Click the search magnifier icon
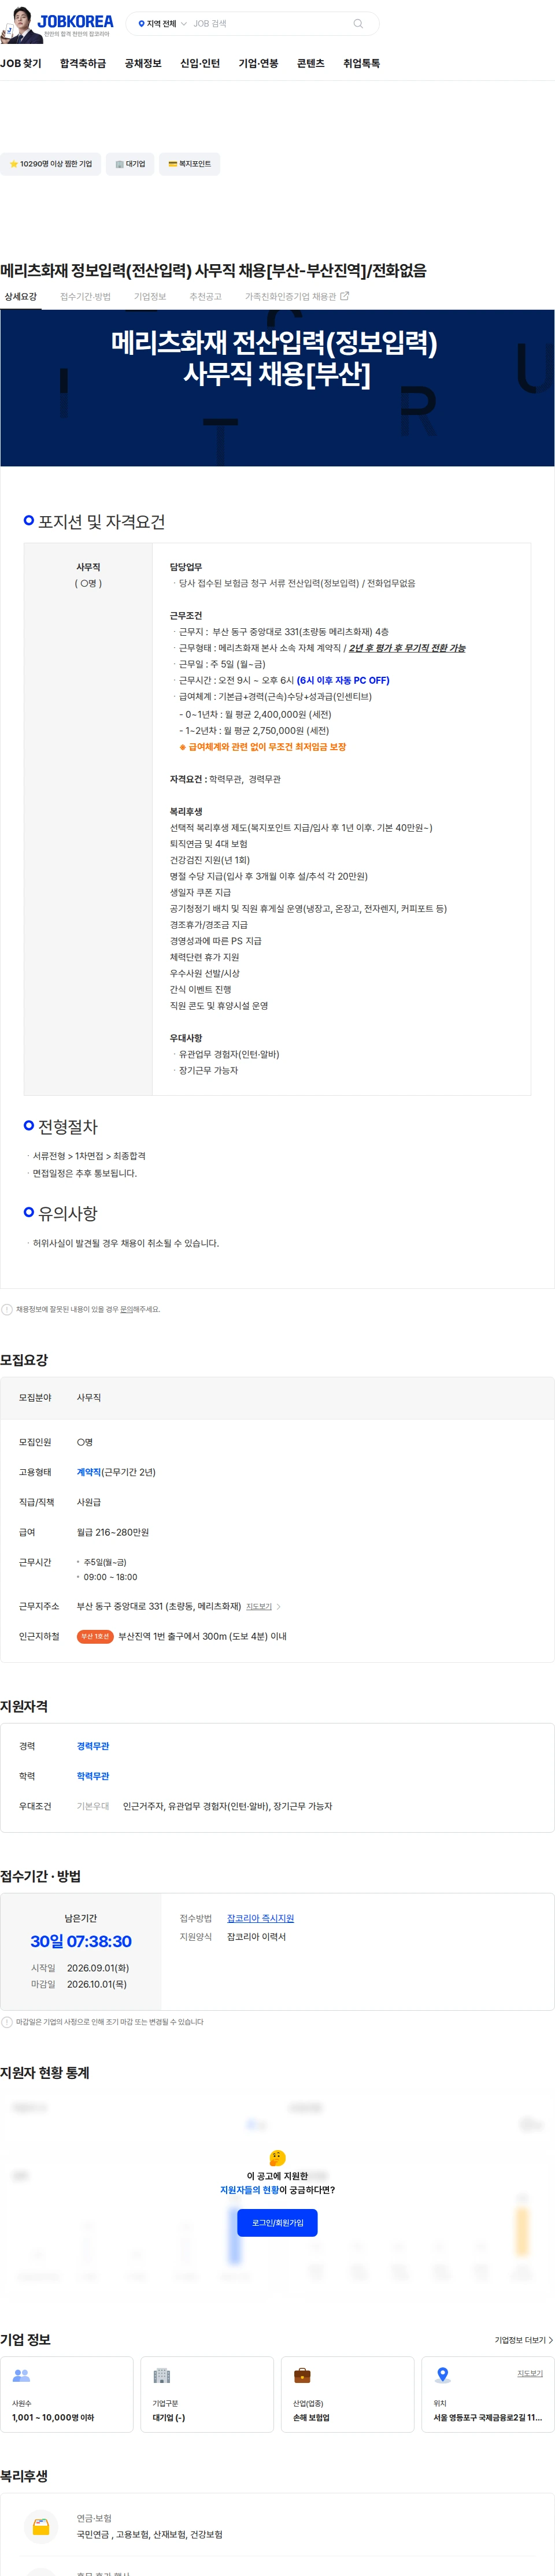Screen dimensions: 555x2576 tap(358, 23)
